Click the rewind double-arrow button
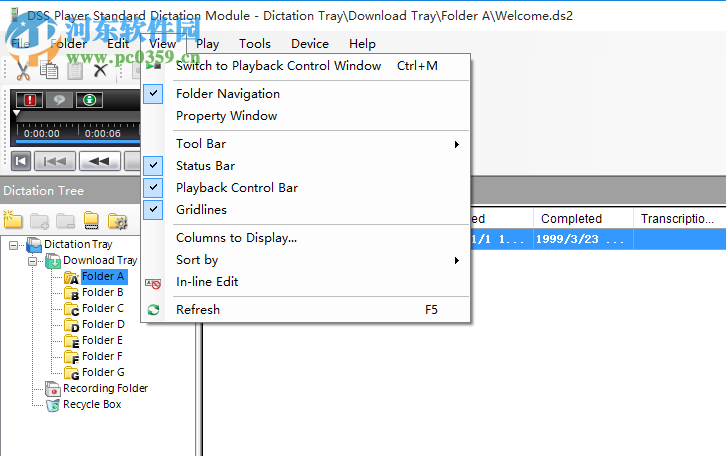Viewport: 726px width, 456px height. [x=100, y=162]
